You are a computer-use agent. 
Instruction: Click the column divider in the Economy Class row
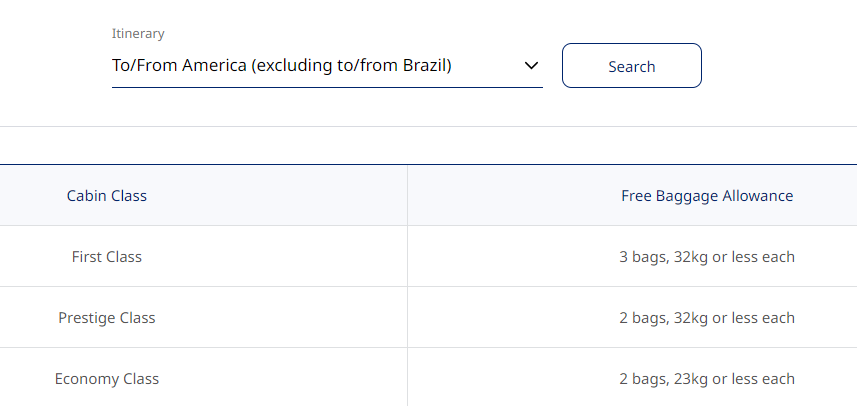(407, 379)
